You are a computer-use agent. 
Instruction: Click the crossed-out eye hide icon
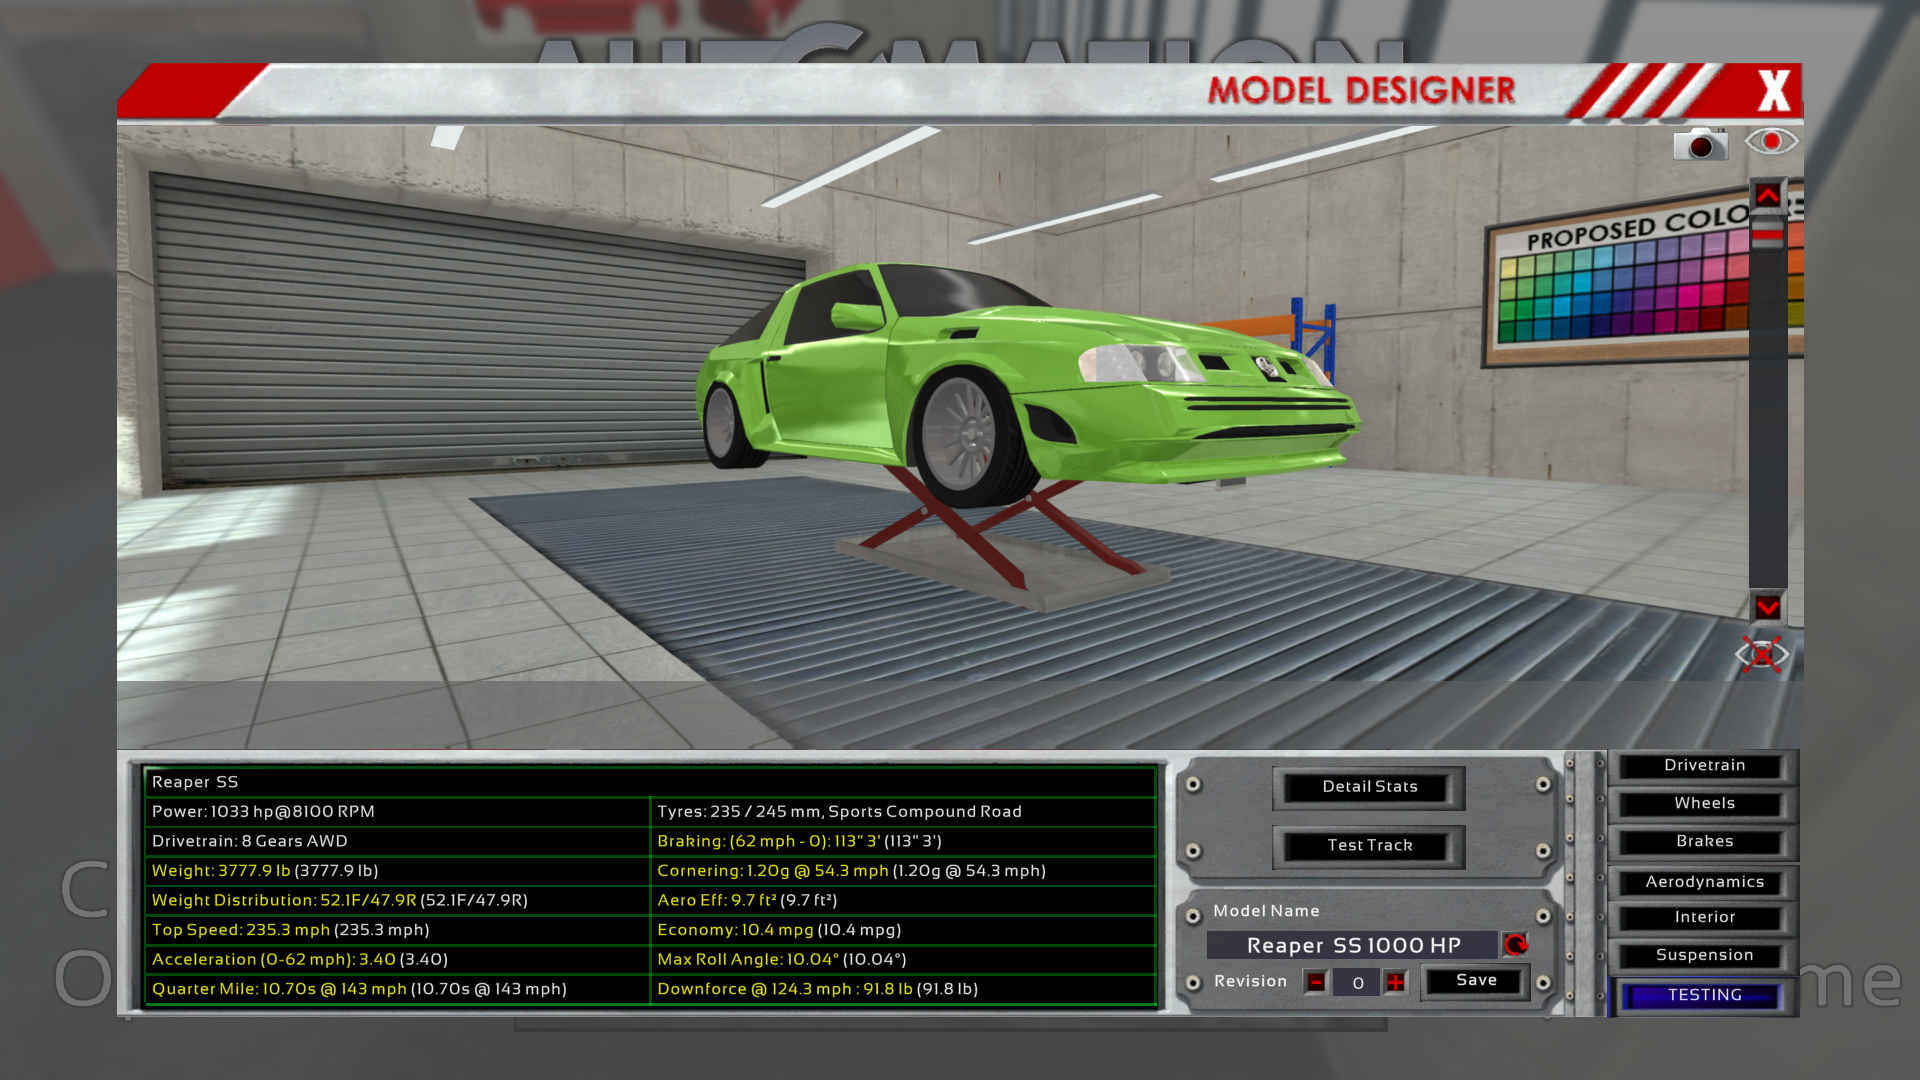(1762, 655)
